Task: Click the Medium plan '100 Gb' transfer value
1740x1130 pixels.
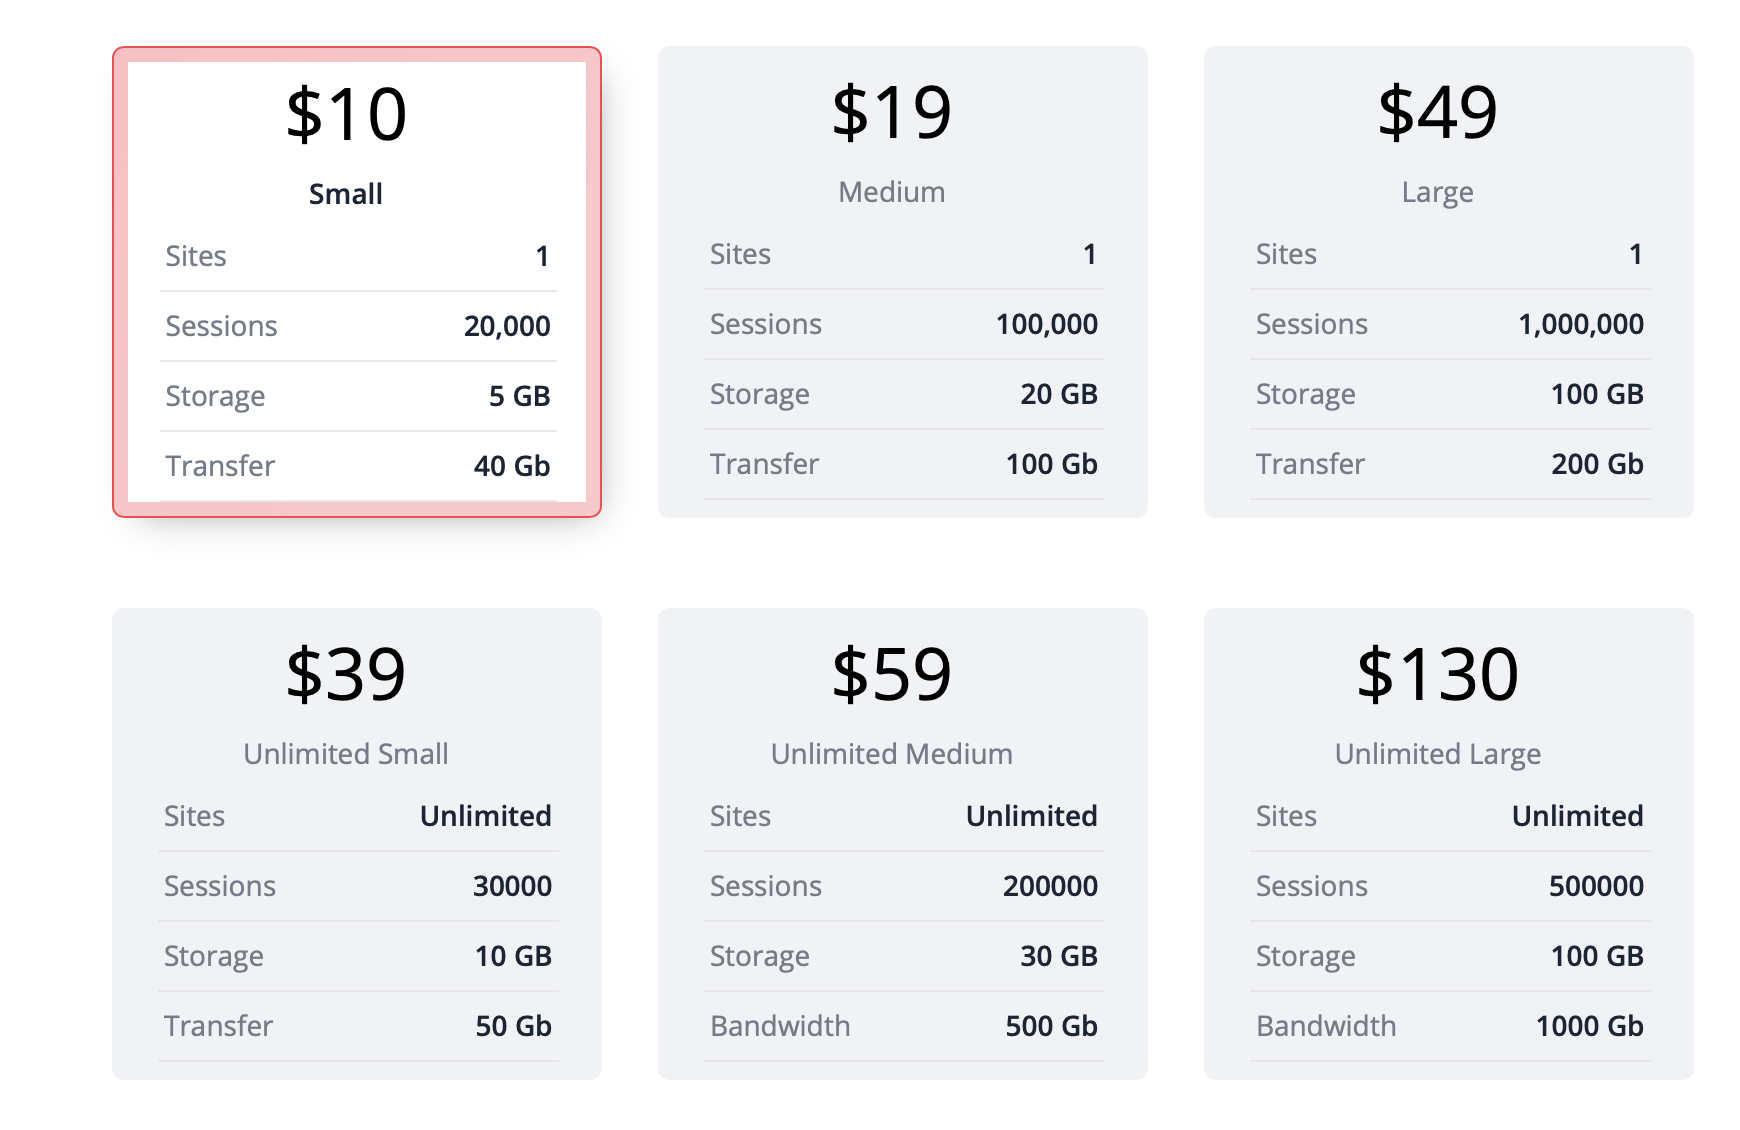Action: click(1052, 464)
